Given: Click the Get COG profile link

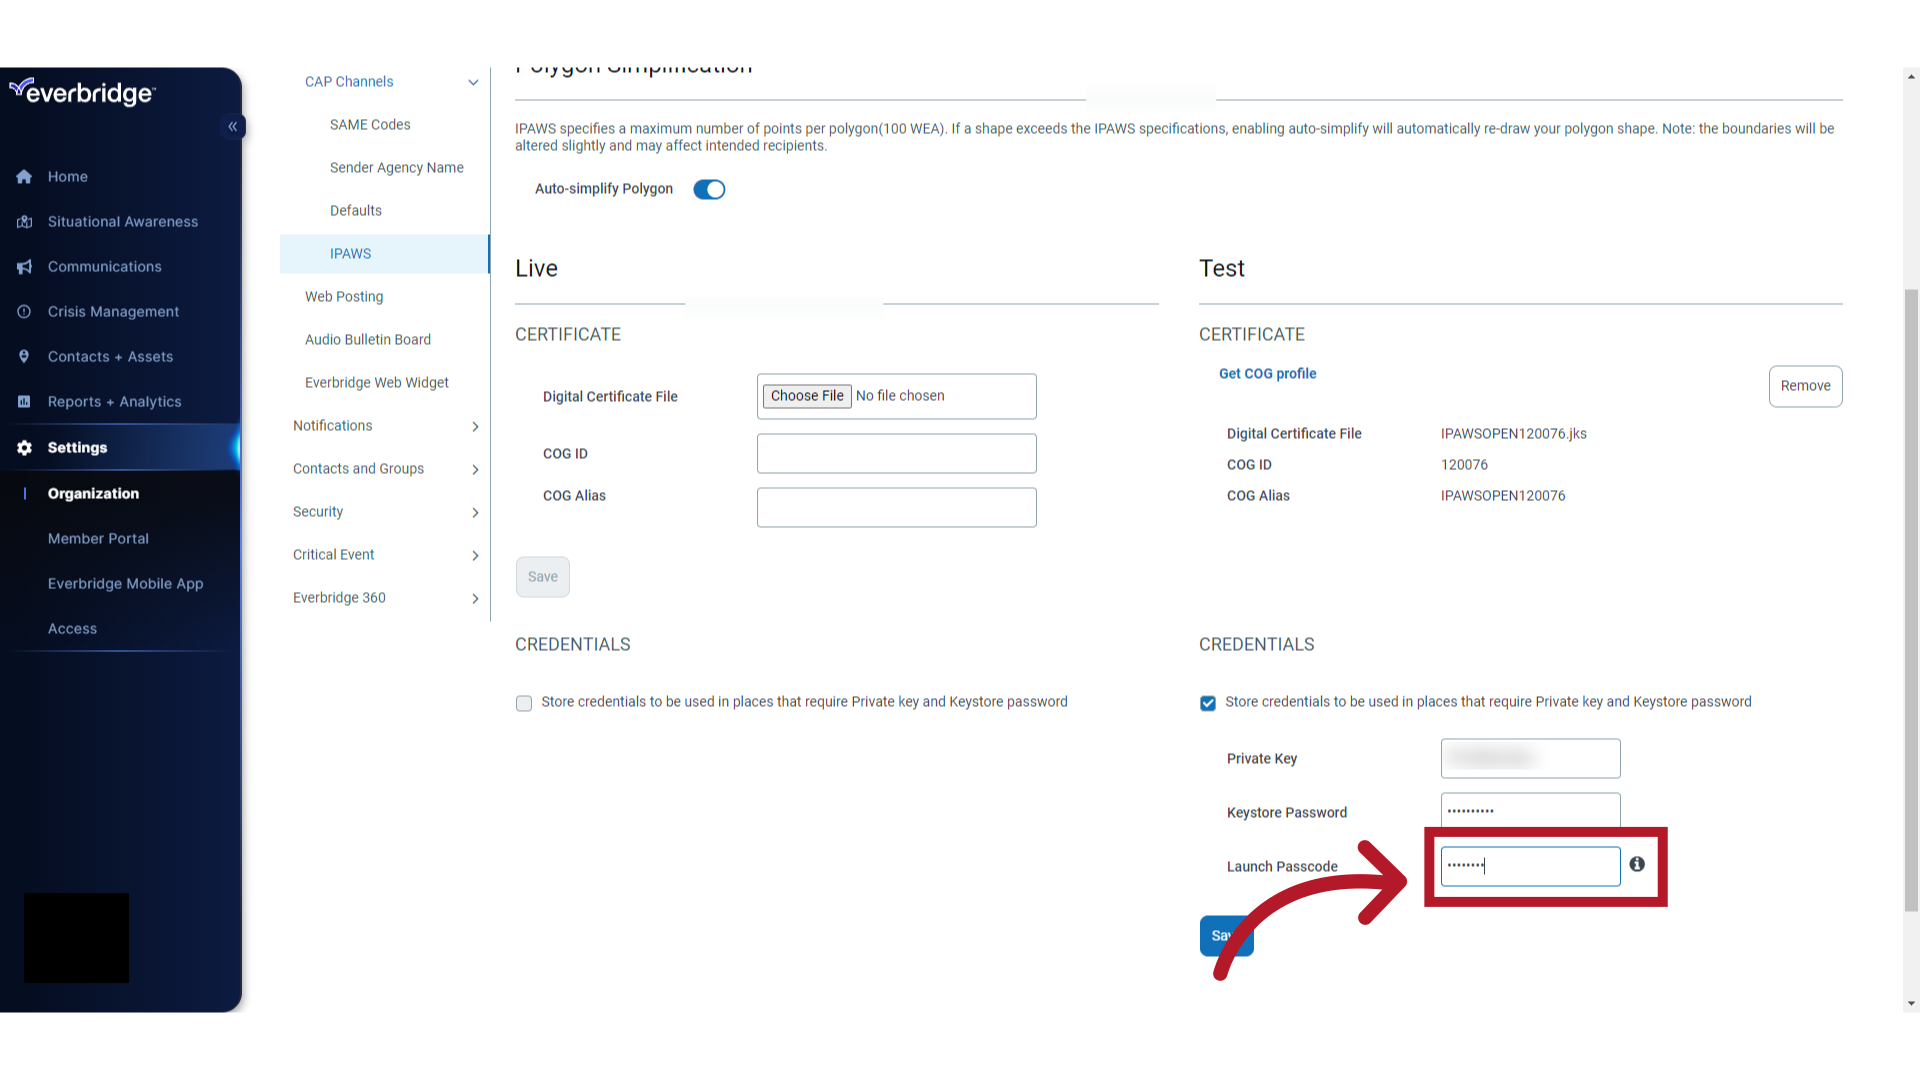Looking at the screenshot, I should pos(1267,373).
